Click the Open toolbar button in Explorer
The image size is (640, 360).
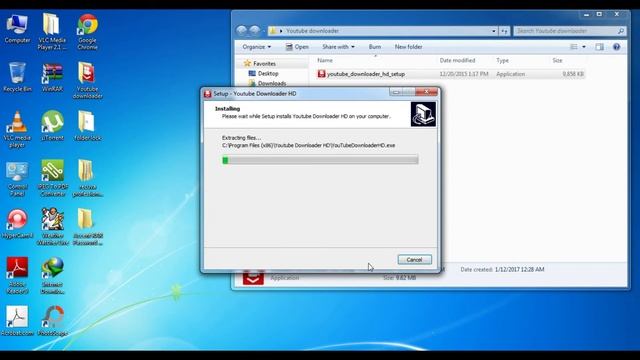pyautogui.click(x=297, y=47)
